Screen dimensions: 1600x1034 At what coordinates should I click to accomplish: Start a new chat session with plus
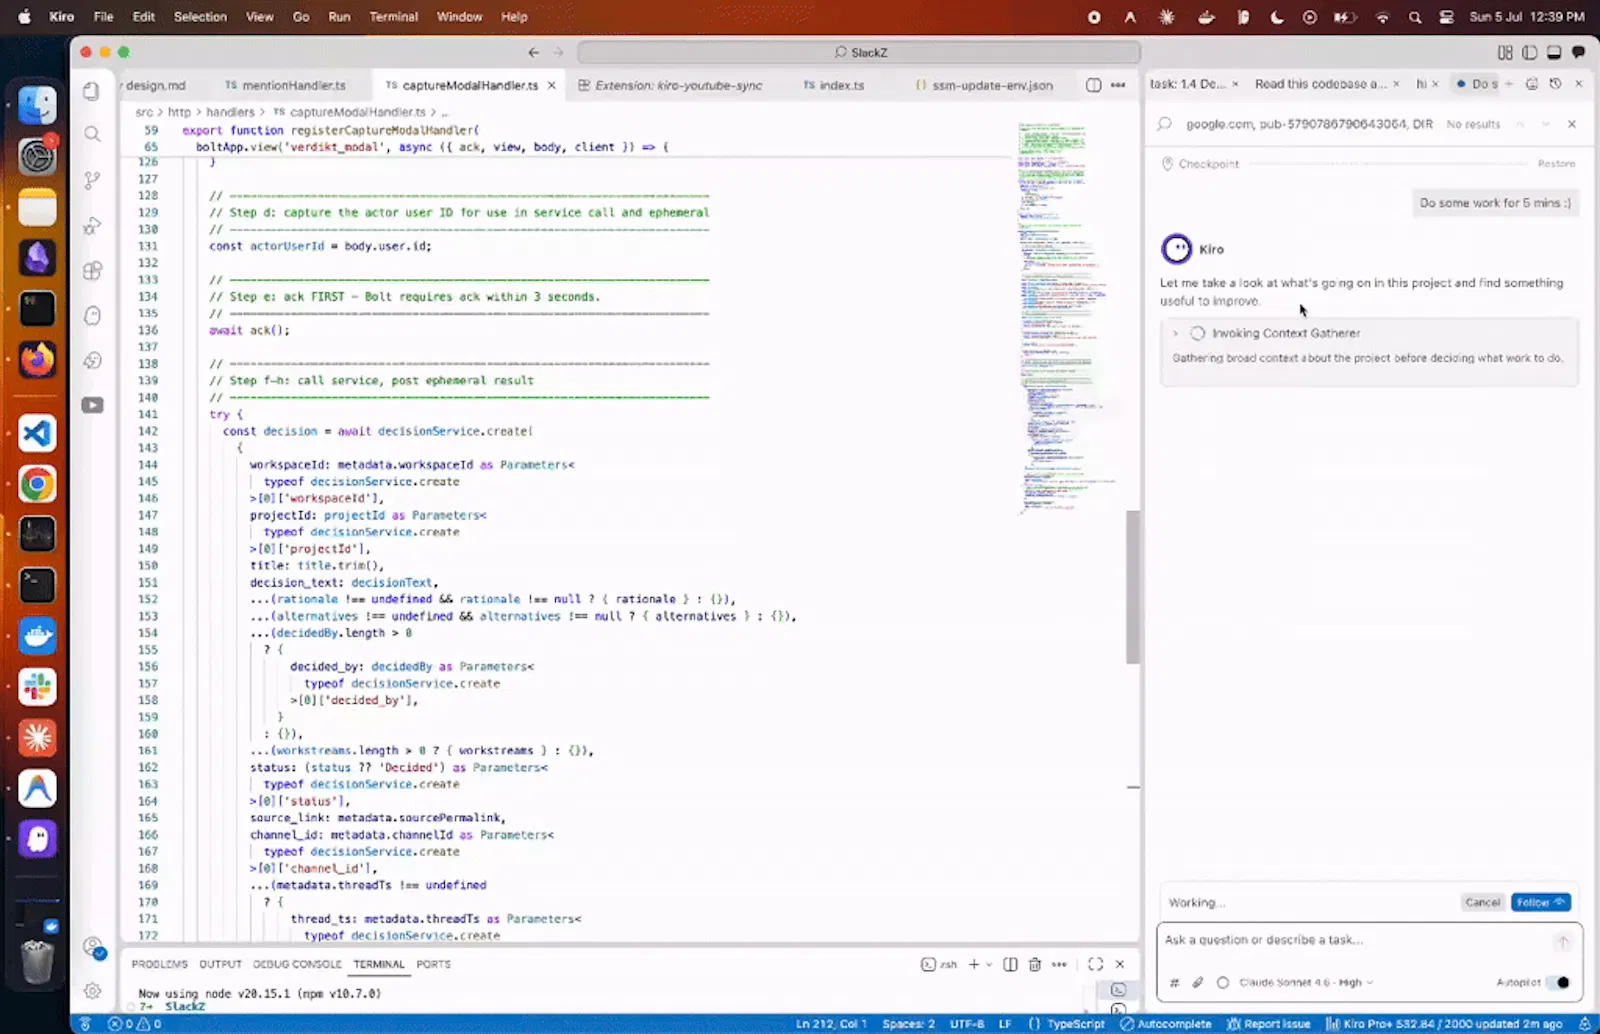[1509, 84]
